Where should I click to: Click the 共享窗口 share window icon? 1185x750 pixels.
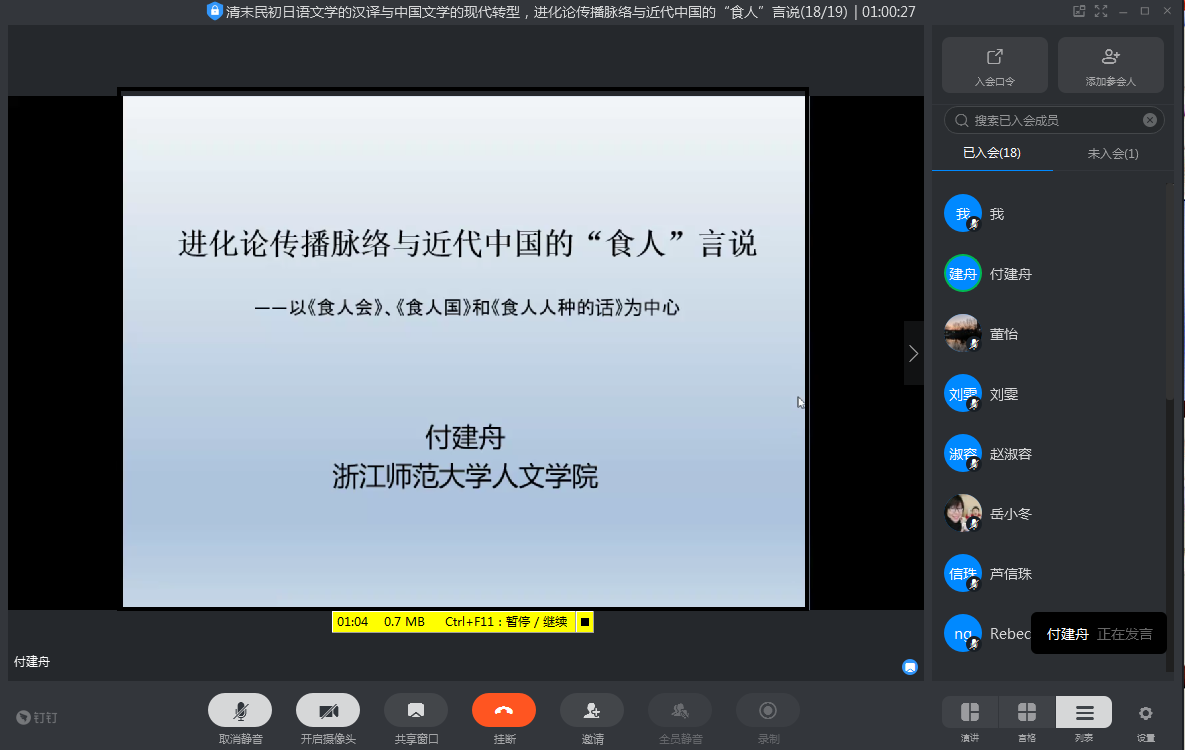(416, 710)
